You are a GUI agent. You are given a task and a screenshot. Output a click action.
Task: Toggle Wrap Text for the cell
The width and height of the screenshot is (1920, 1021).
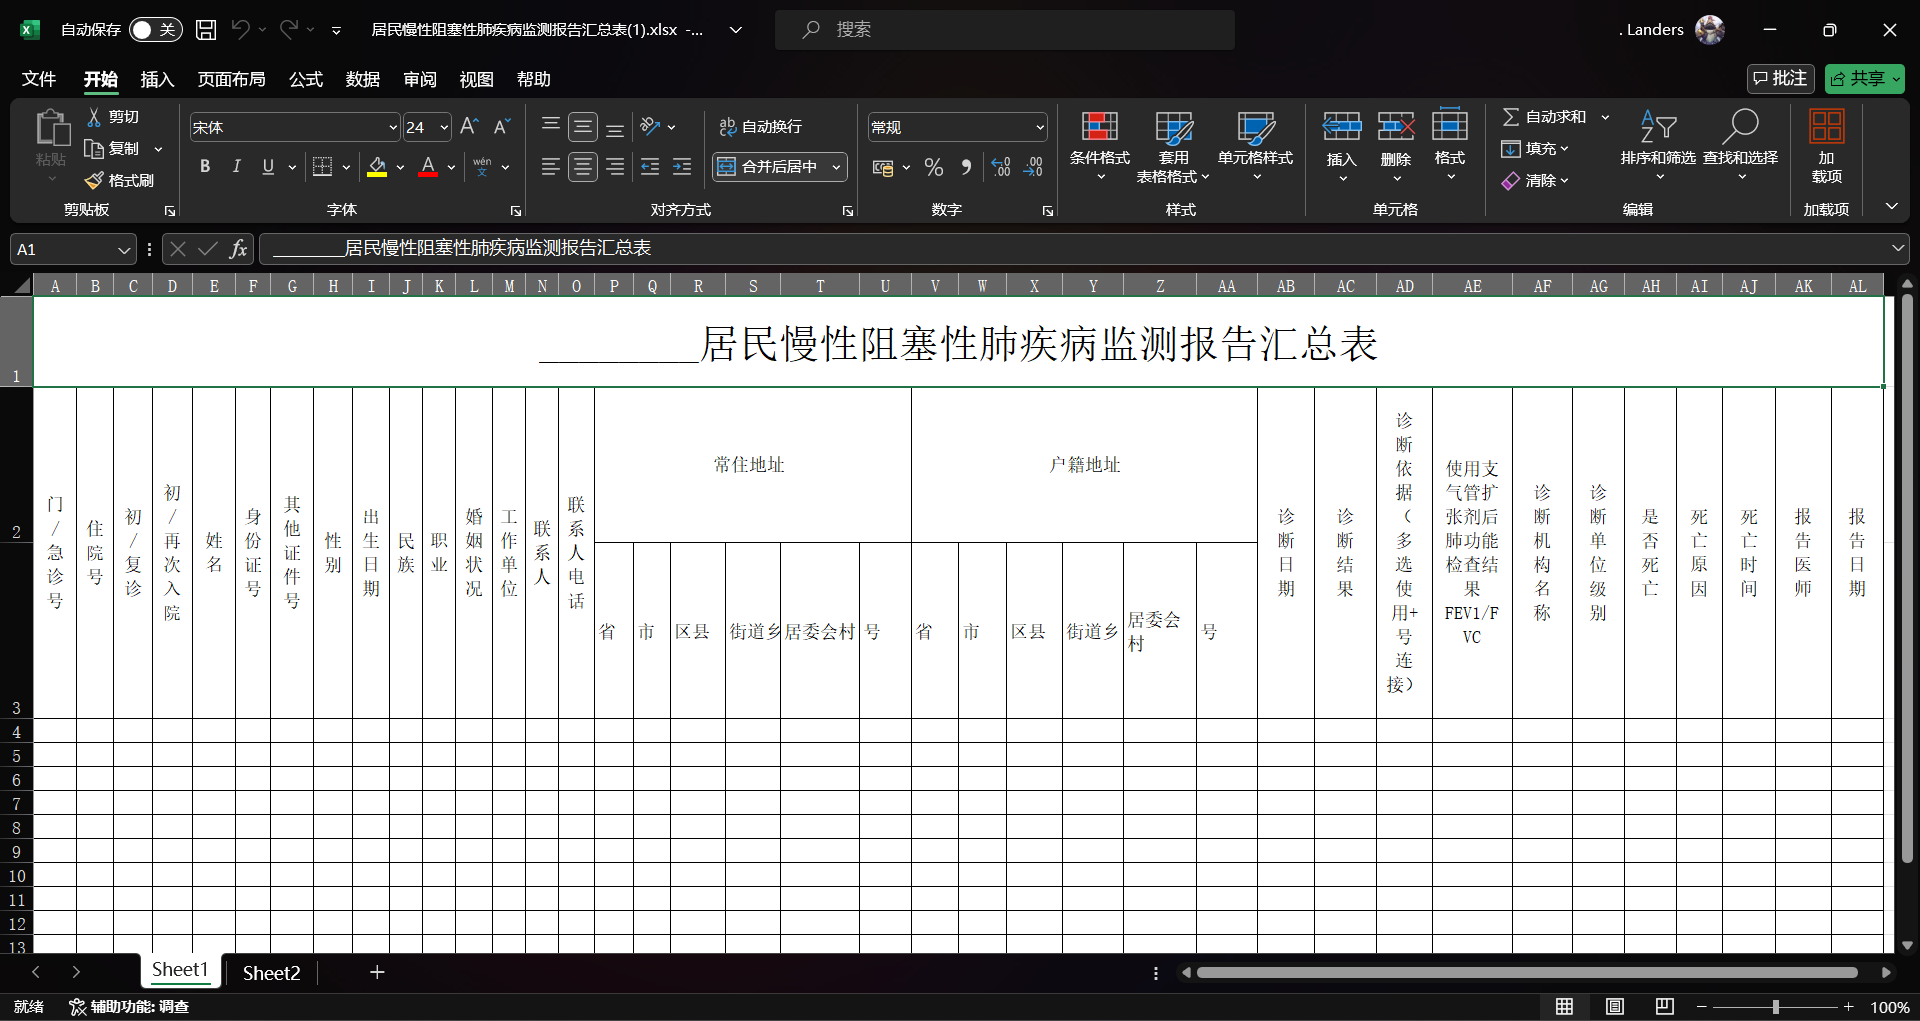pos(760,127)
